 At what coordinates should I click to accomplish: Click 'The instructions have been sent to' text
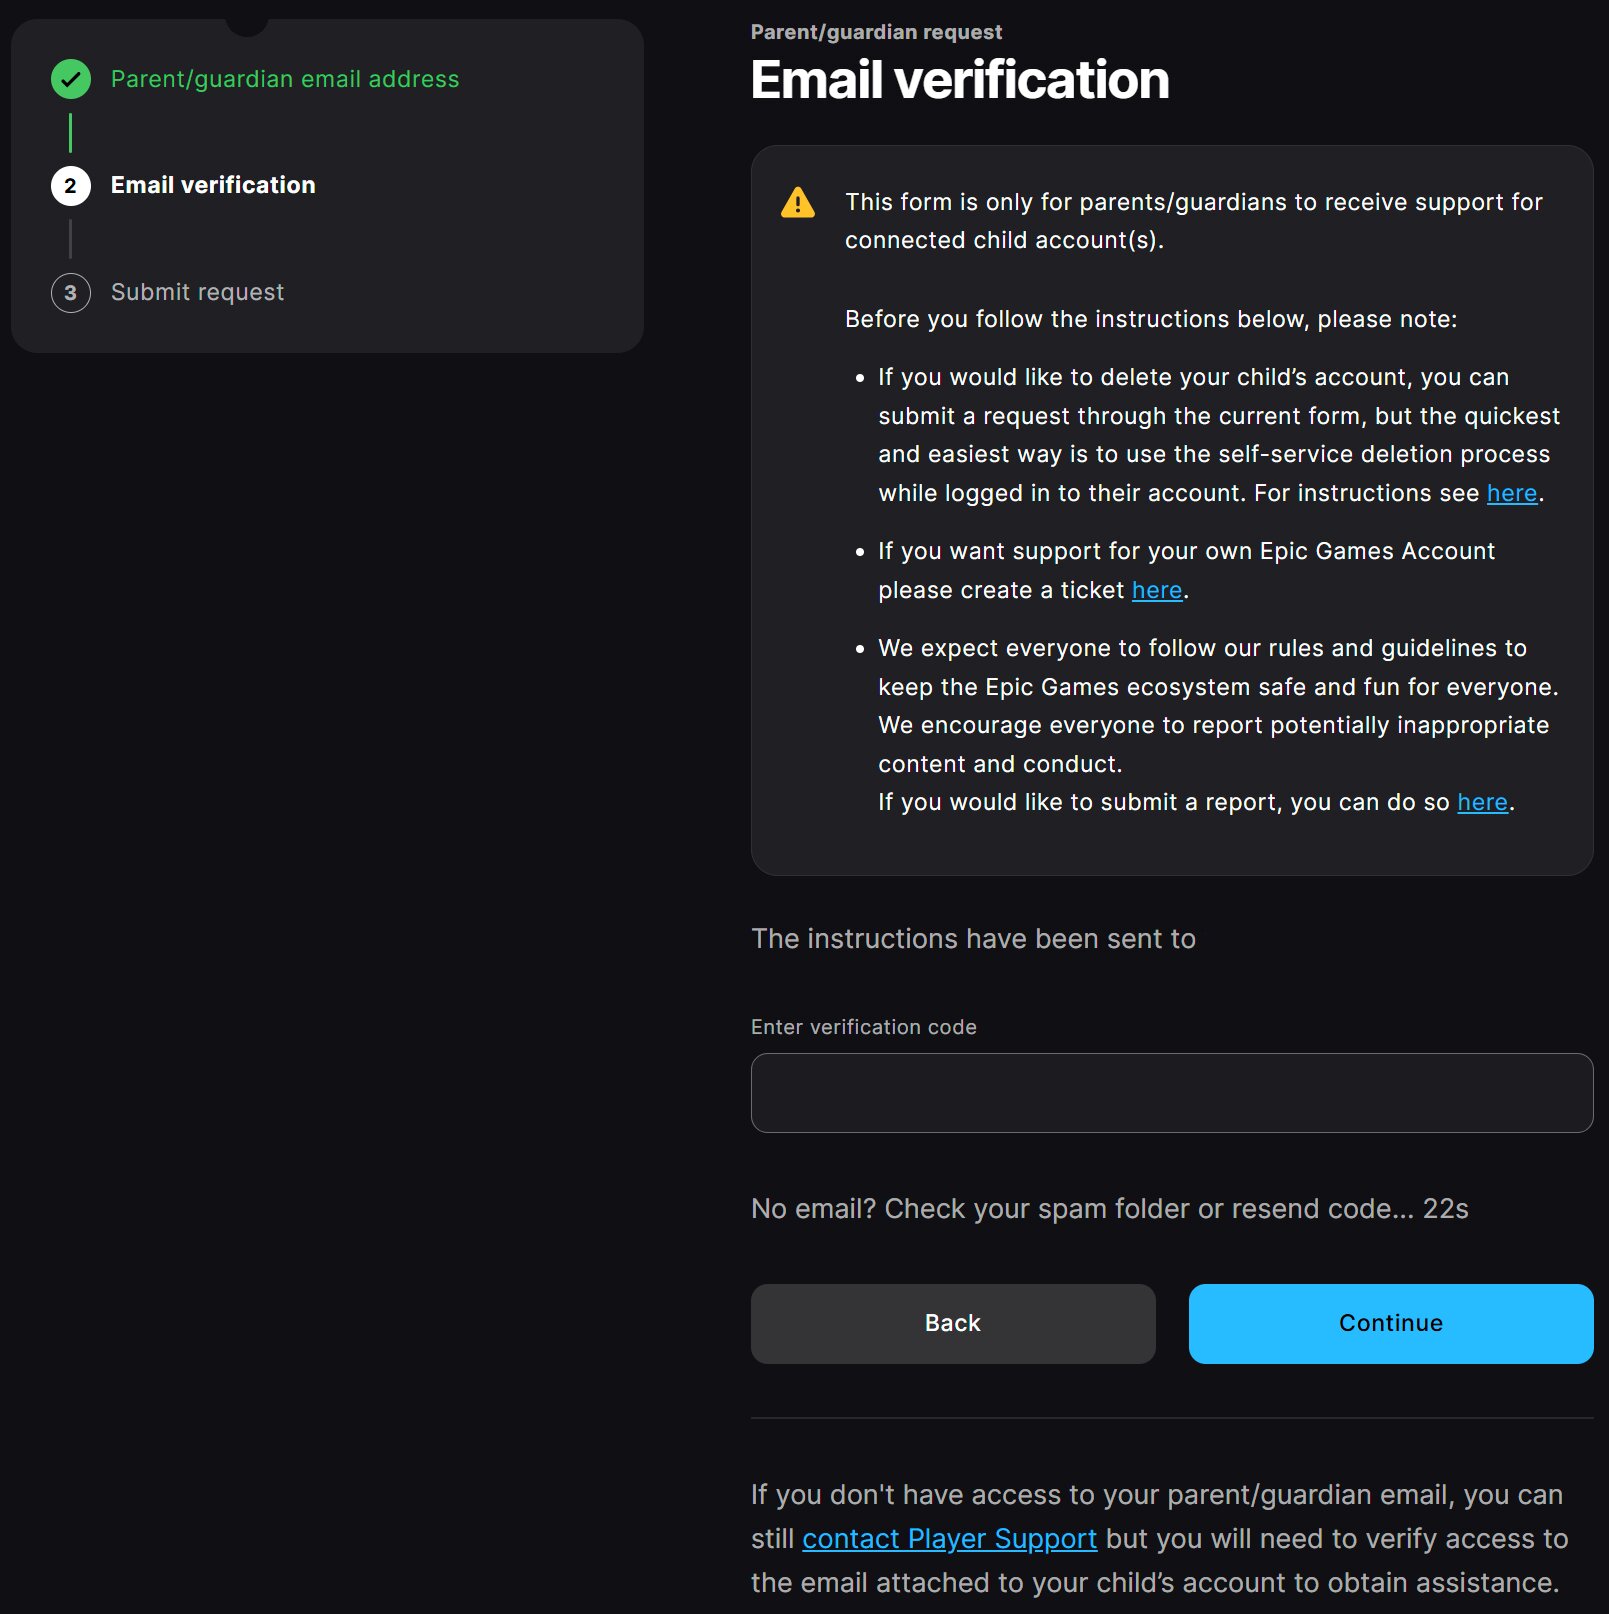click(x=973, y=939)
